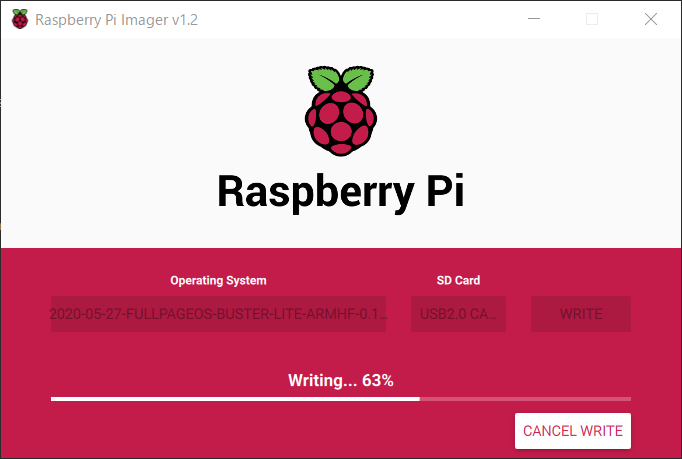Click the green leaves on the large raspberry logo
Screen dimensions: 682x459
[341, 78]
